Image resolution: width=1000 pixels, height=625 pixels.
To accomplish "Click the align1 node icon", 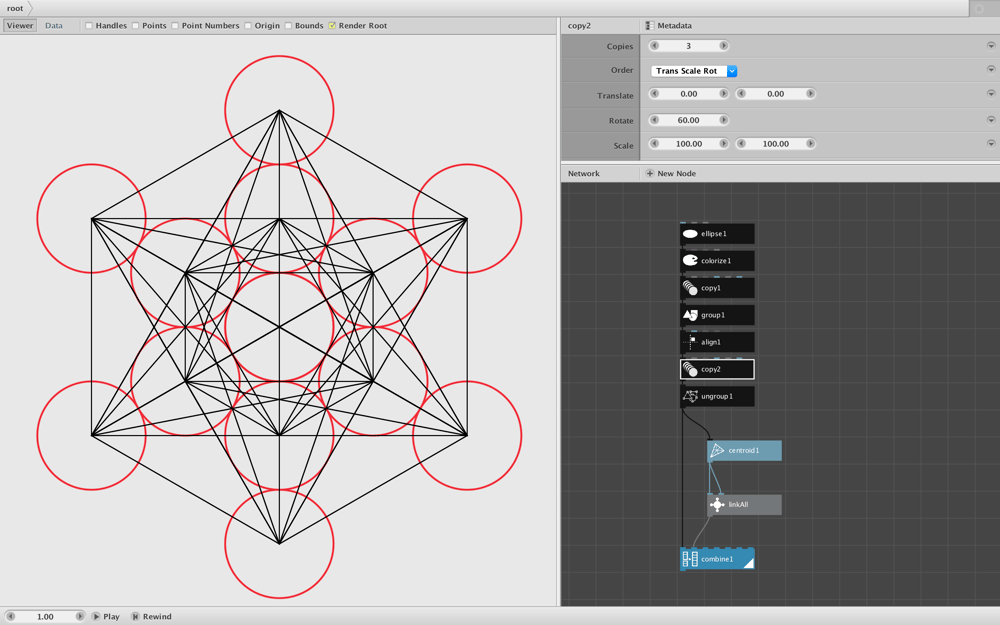I will pyautogui.click(x=690, y=342).
